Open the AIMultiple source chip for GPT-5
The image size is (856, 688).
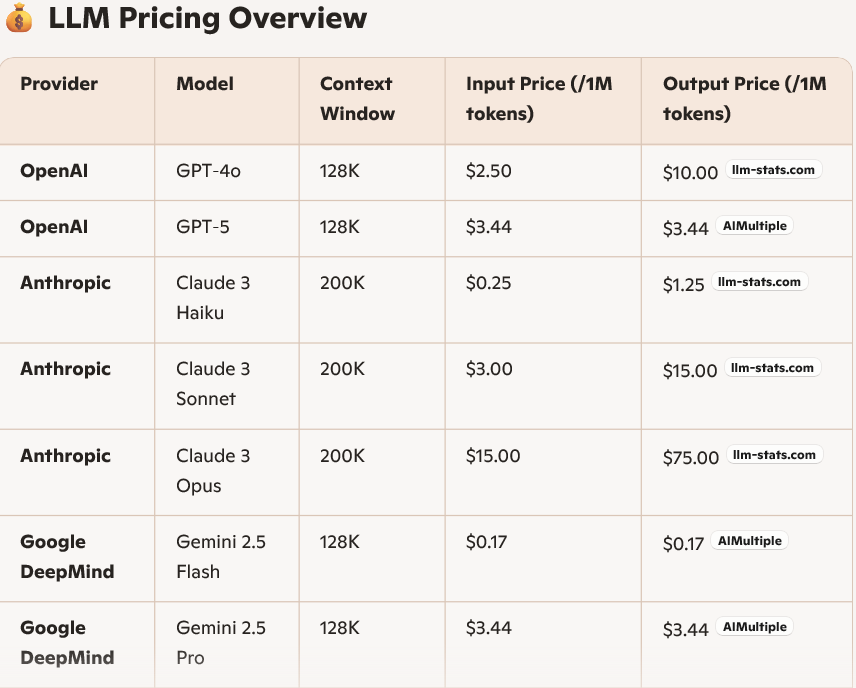click(x=755, y=227)
